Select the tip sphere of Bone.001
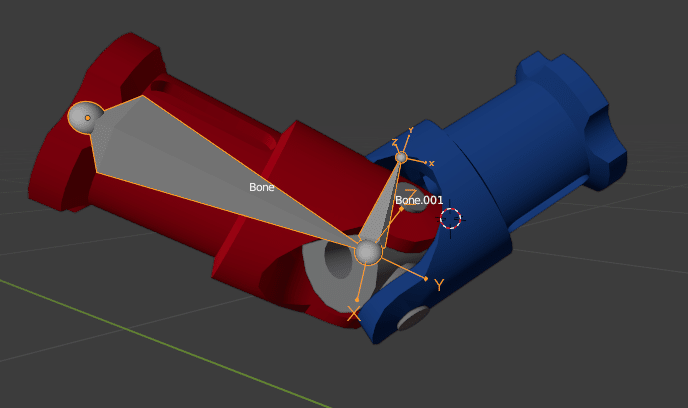 (x=401, y=157)
